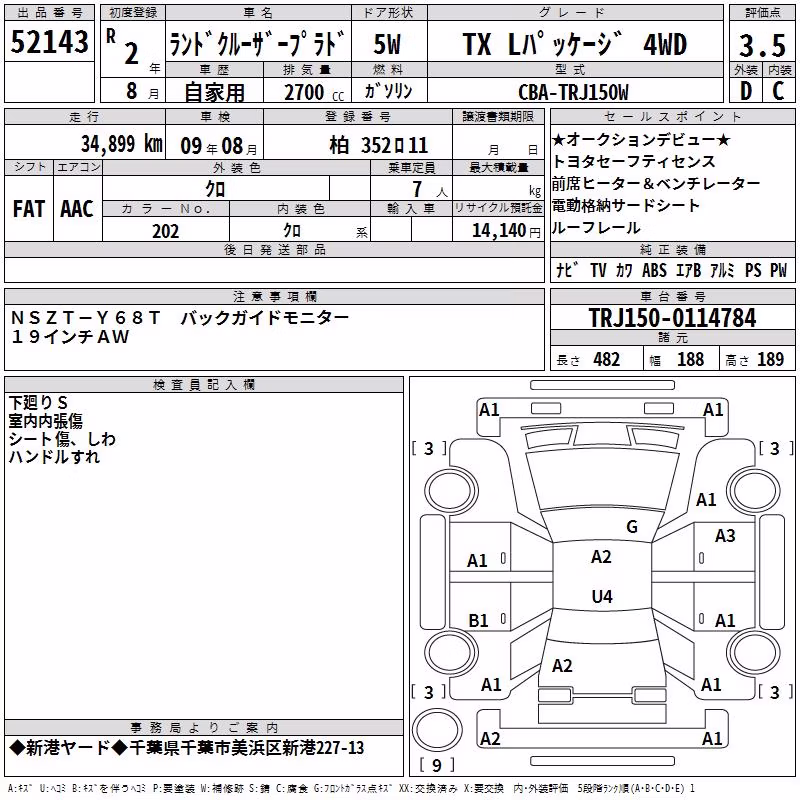Click the interior grade C
800x800 pixels.
point(778,91)
